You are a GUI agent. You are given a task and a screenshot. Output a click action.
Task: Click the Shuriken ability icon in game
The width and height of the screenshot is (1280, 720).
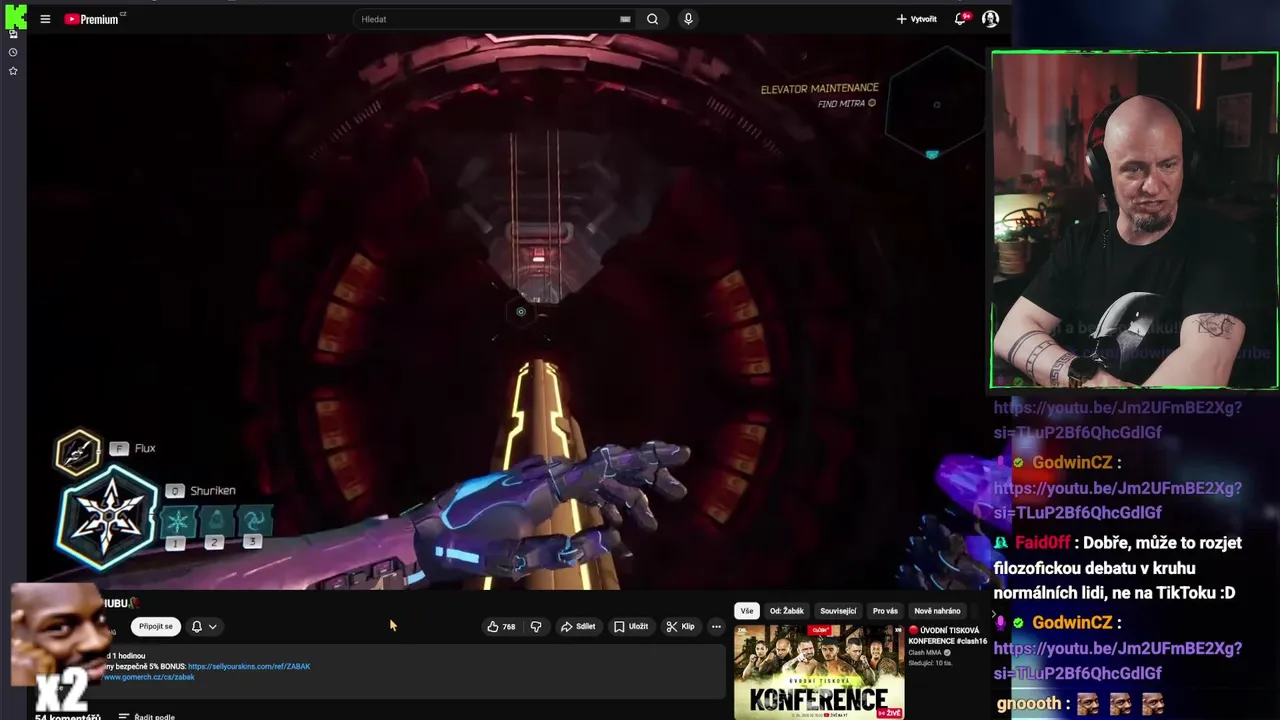click(x=107, y=519)
